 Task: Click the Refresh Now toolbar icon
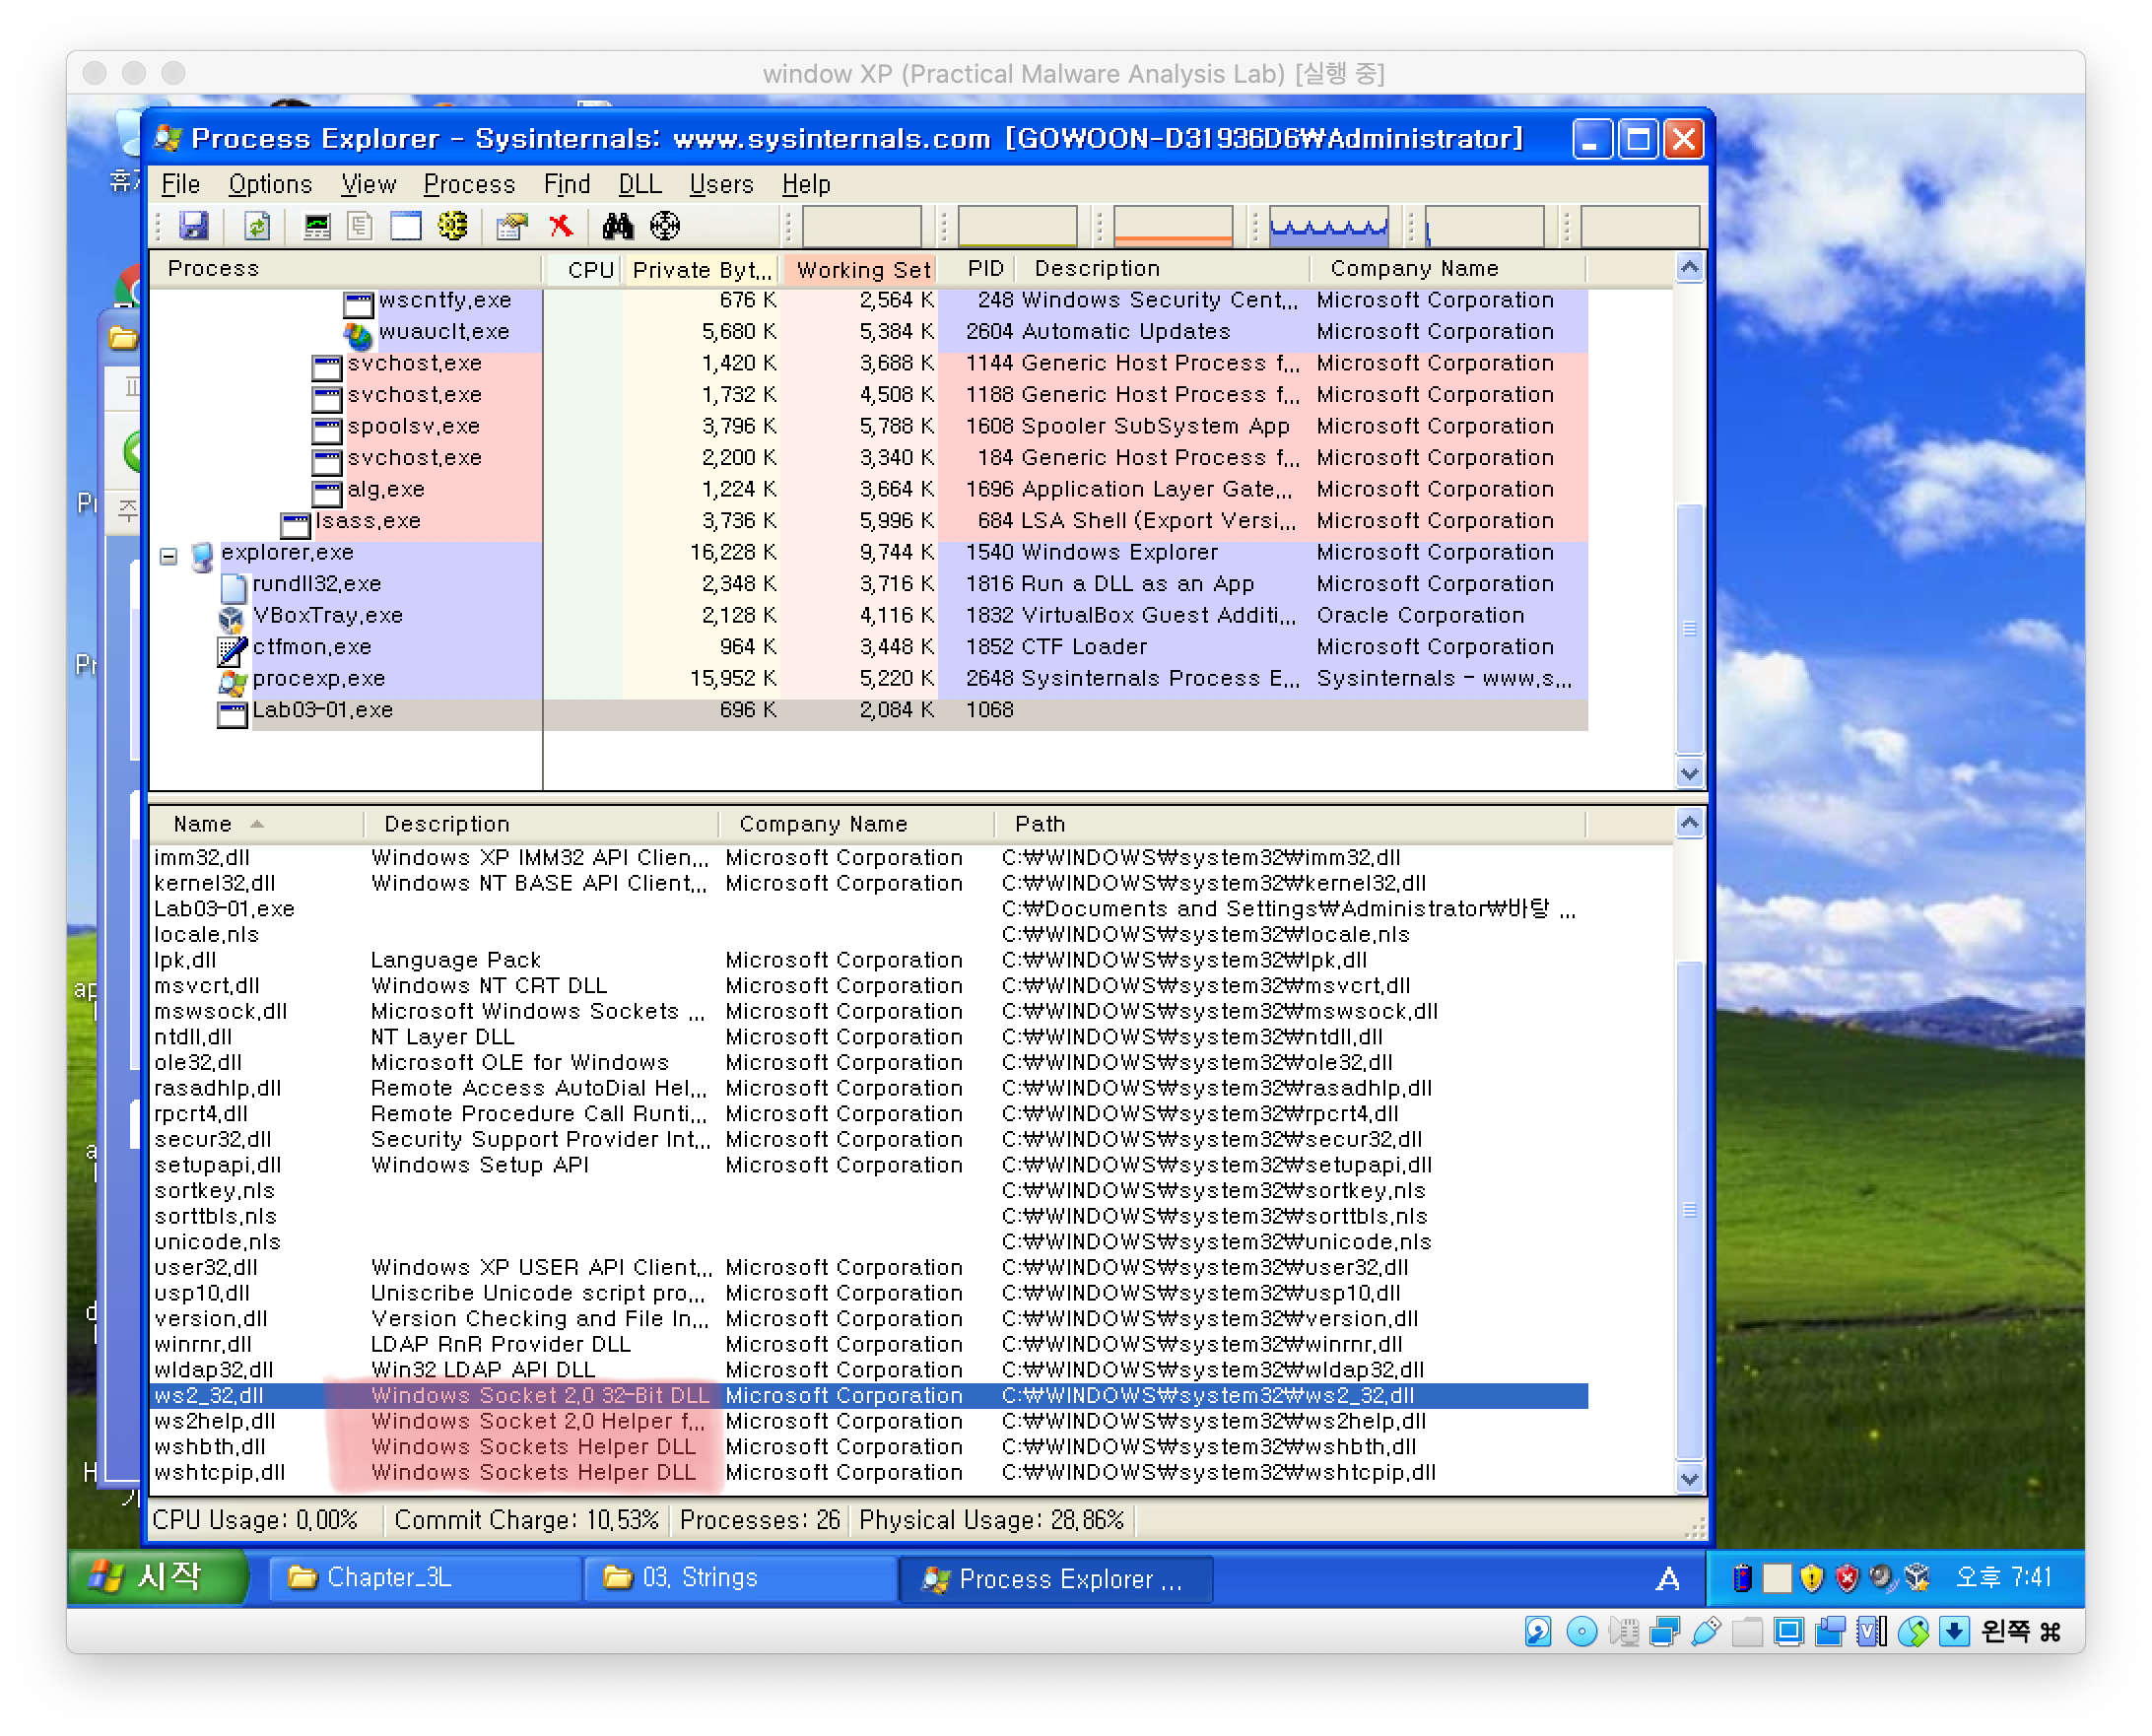[257, 226]
